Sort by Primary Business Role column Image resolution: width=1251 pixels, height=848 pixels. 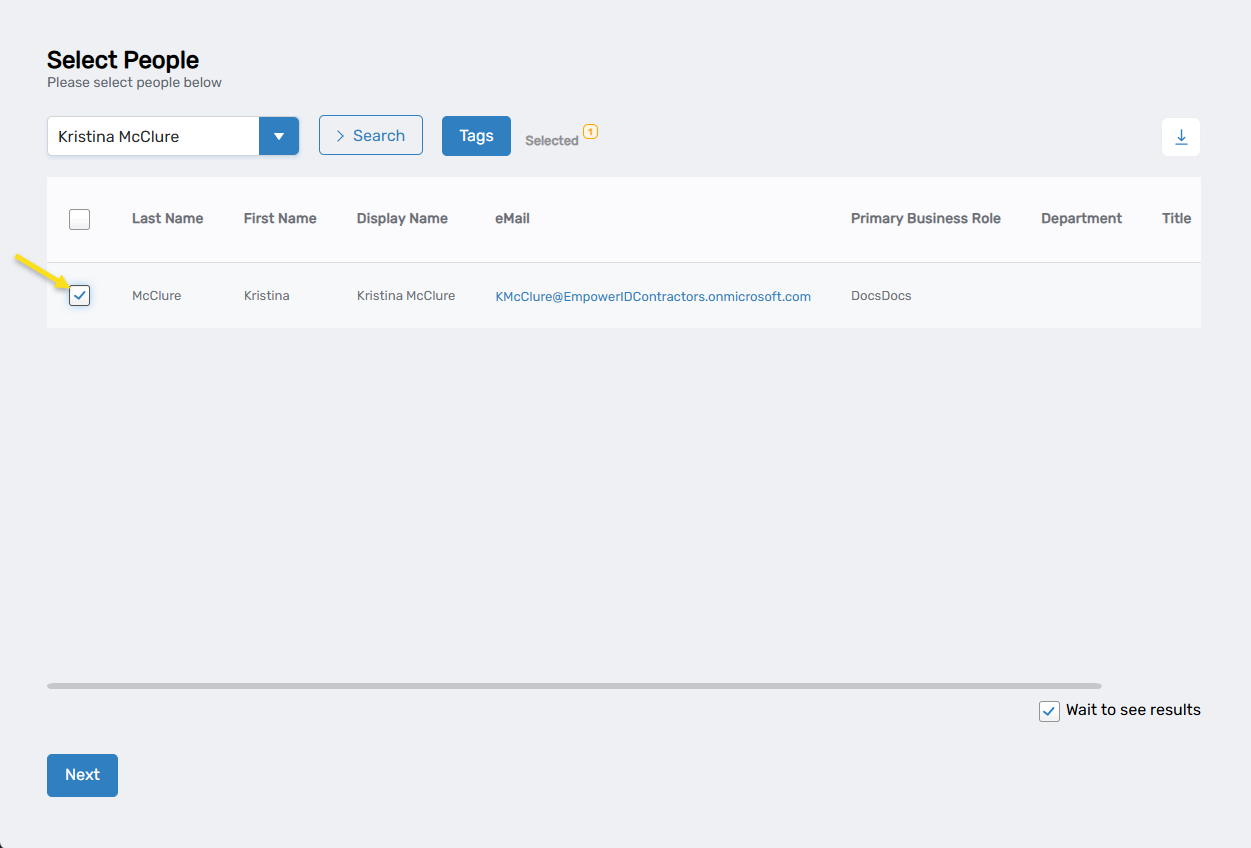pos(925,218)
